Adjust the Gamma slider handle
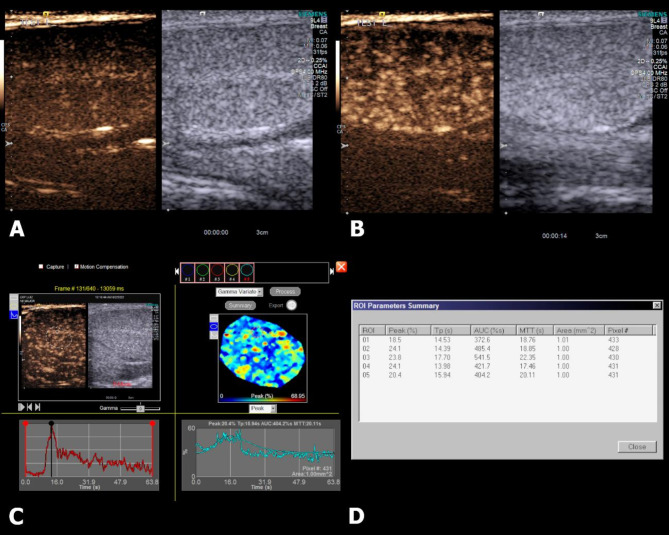This screenshot has width=669, height=535. [140, 409]
